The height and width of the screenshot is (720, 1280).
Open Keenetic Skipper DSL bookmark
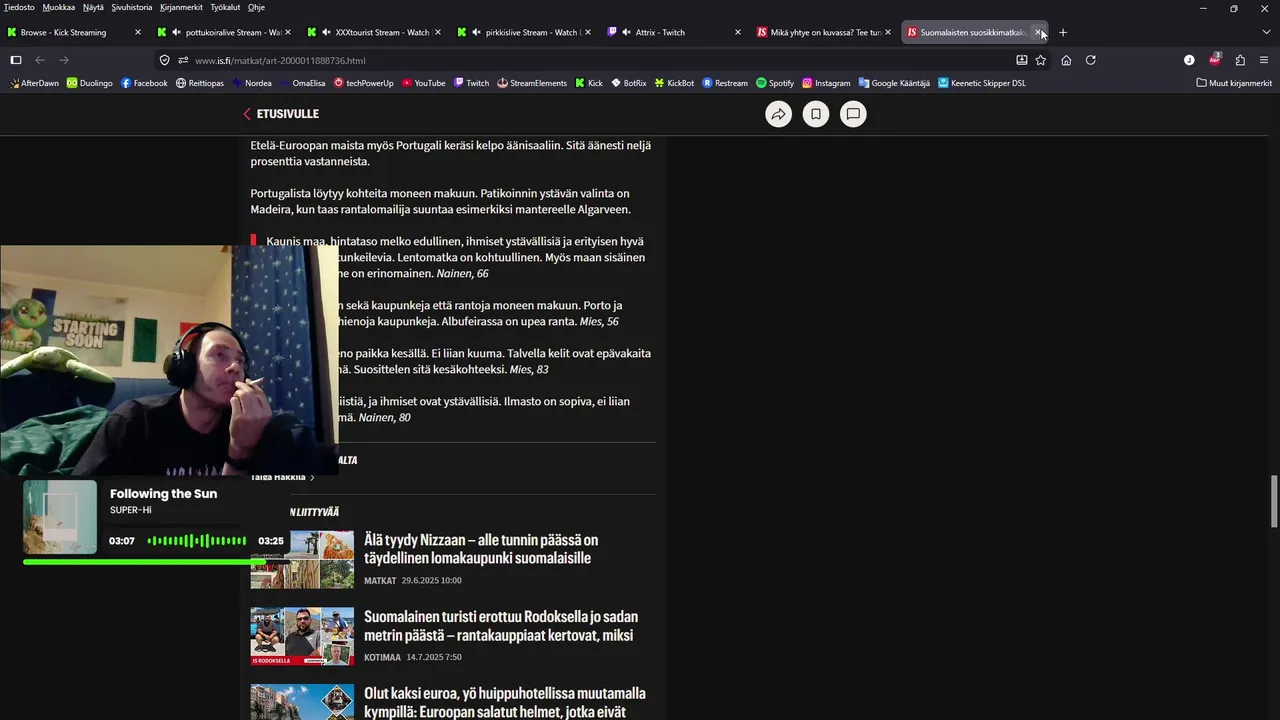982,83
